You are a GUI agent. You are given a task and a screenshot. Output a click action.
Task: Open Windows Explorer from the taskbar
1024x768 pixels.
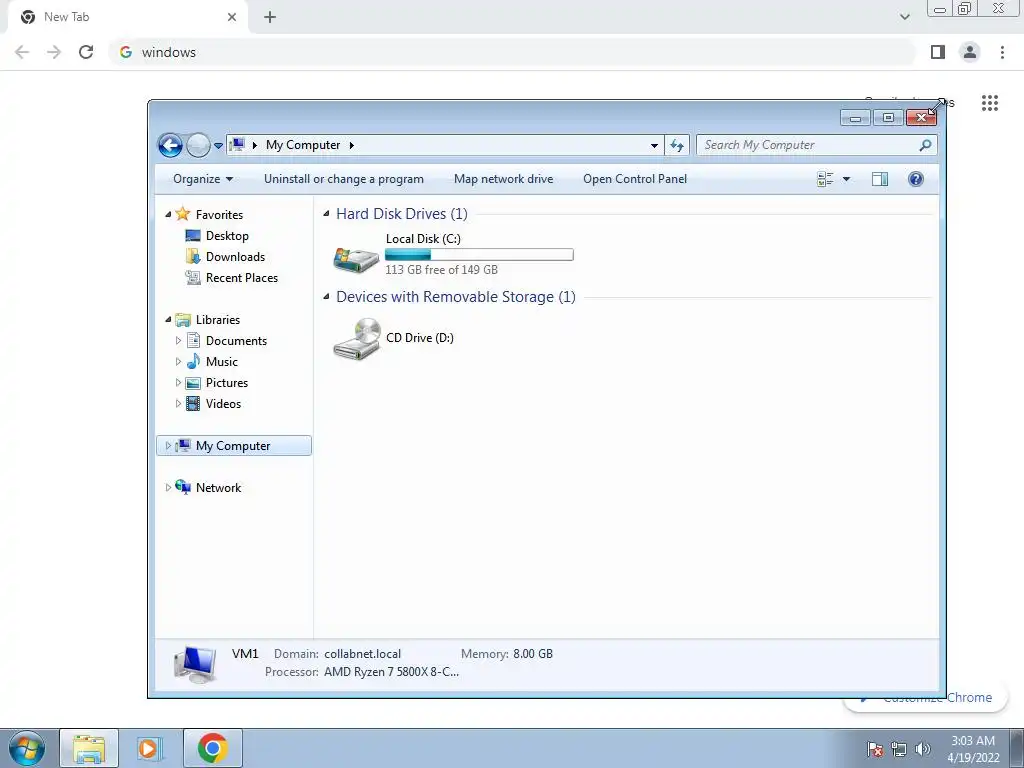(x=89, y=748)
